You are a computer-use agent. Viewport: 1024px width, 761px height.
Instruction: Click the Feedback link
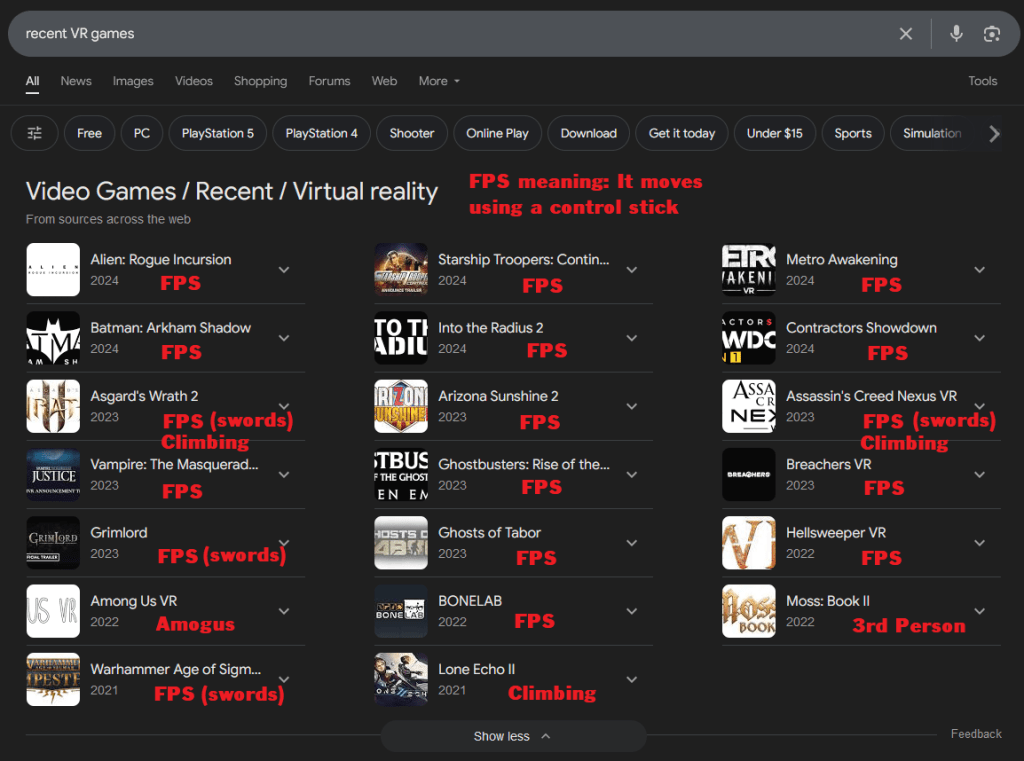click(x=975, y=734)
